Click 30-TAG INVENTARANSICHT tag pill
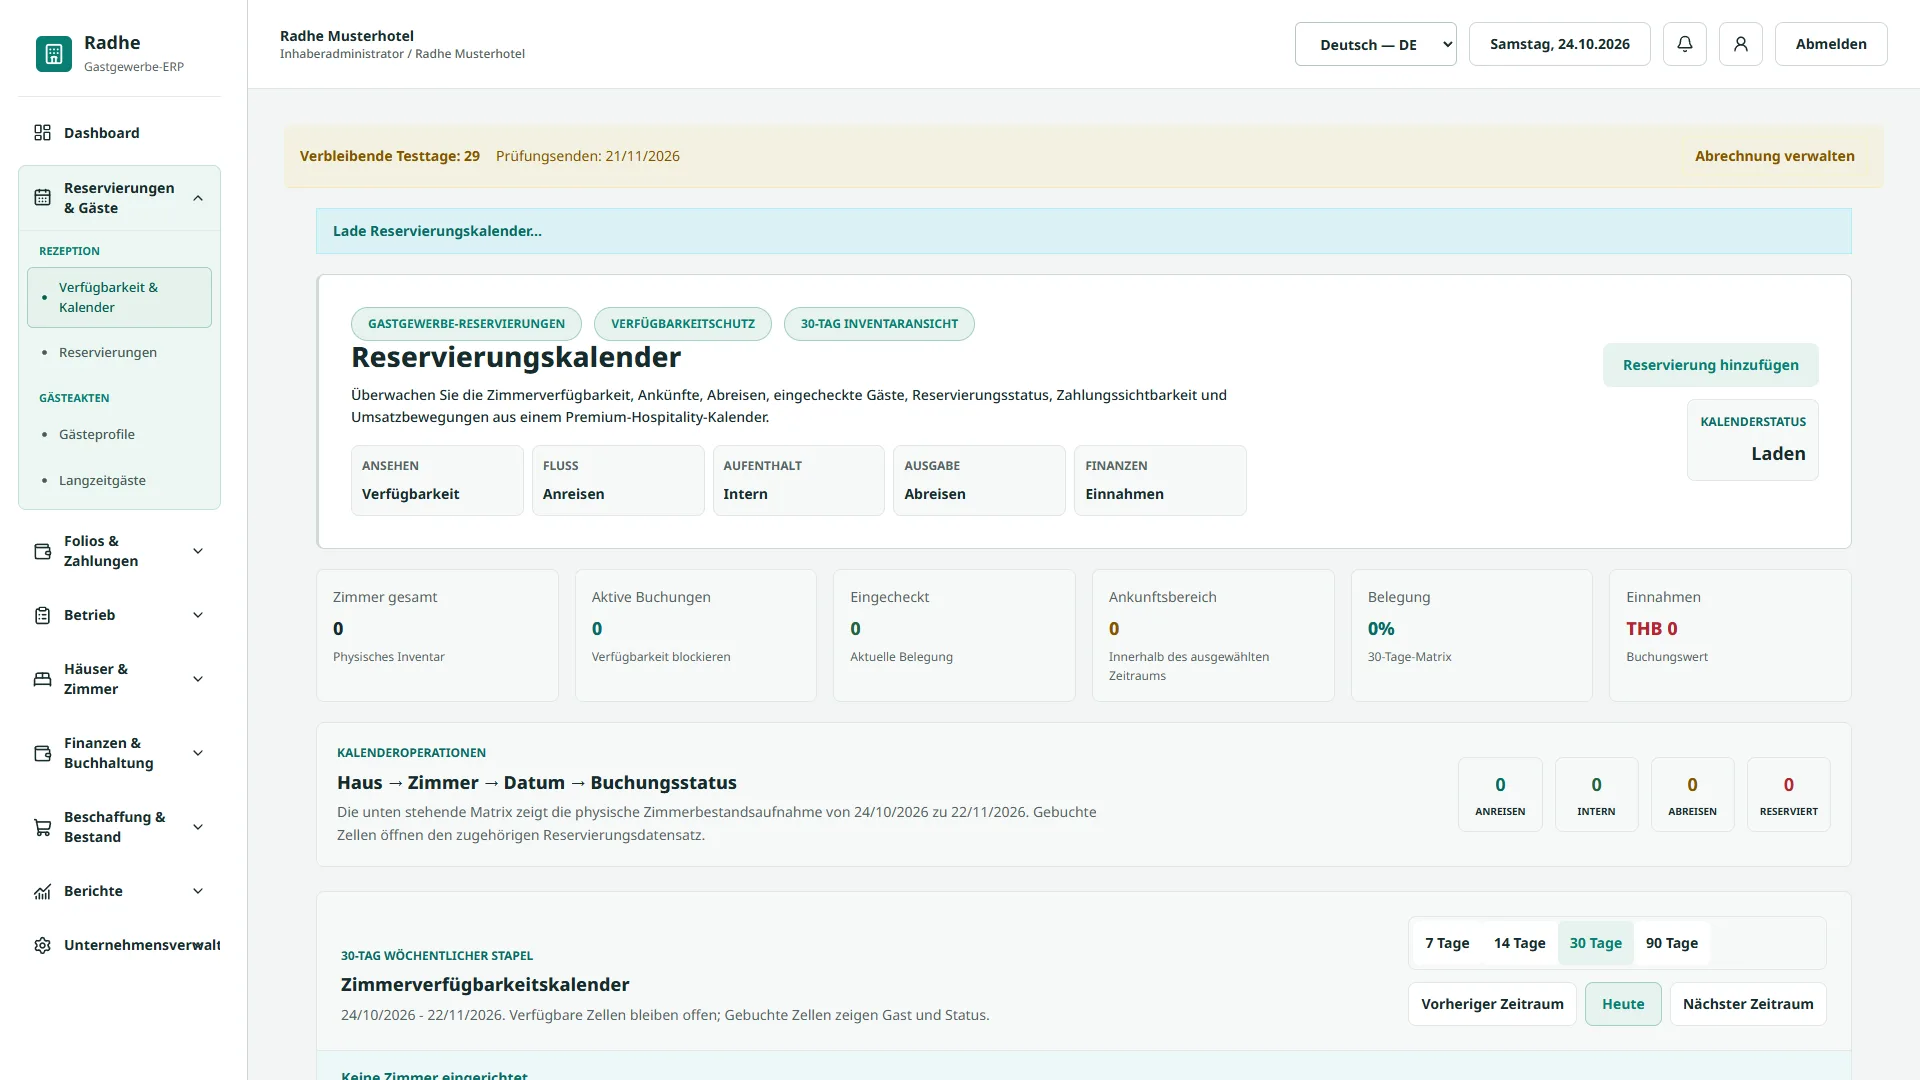 coord(879,324)
